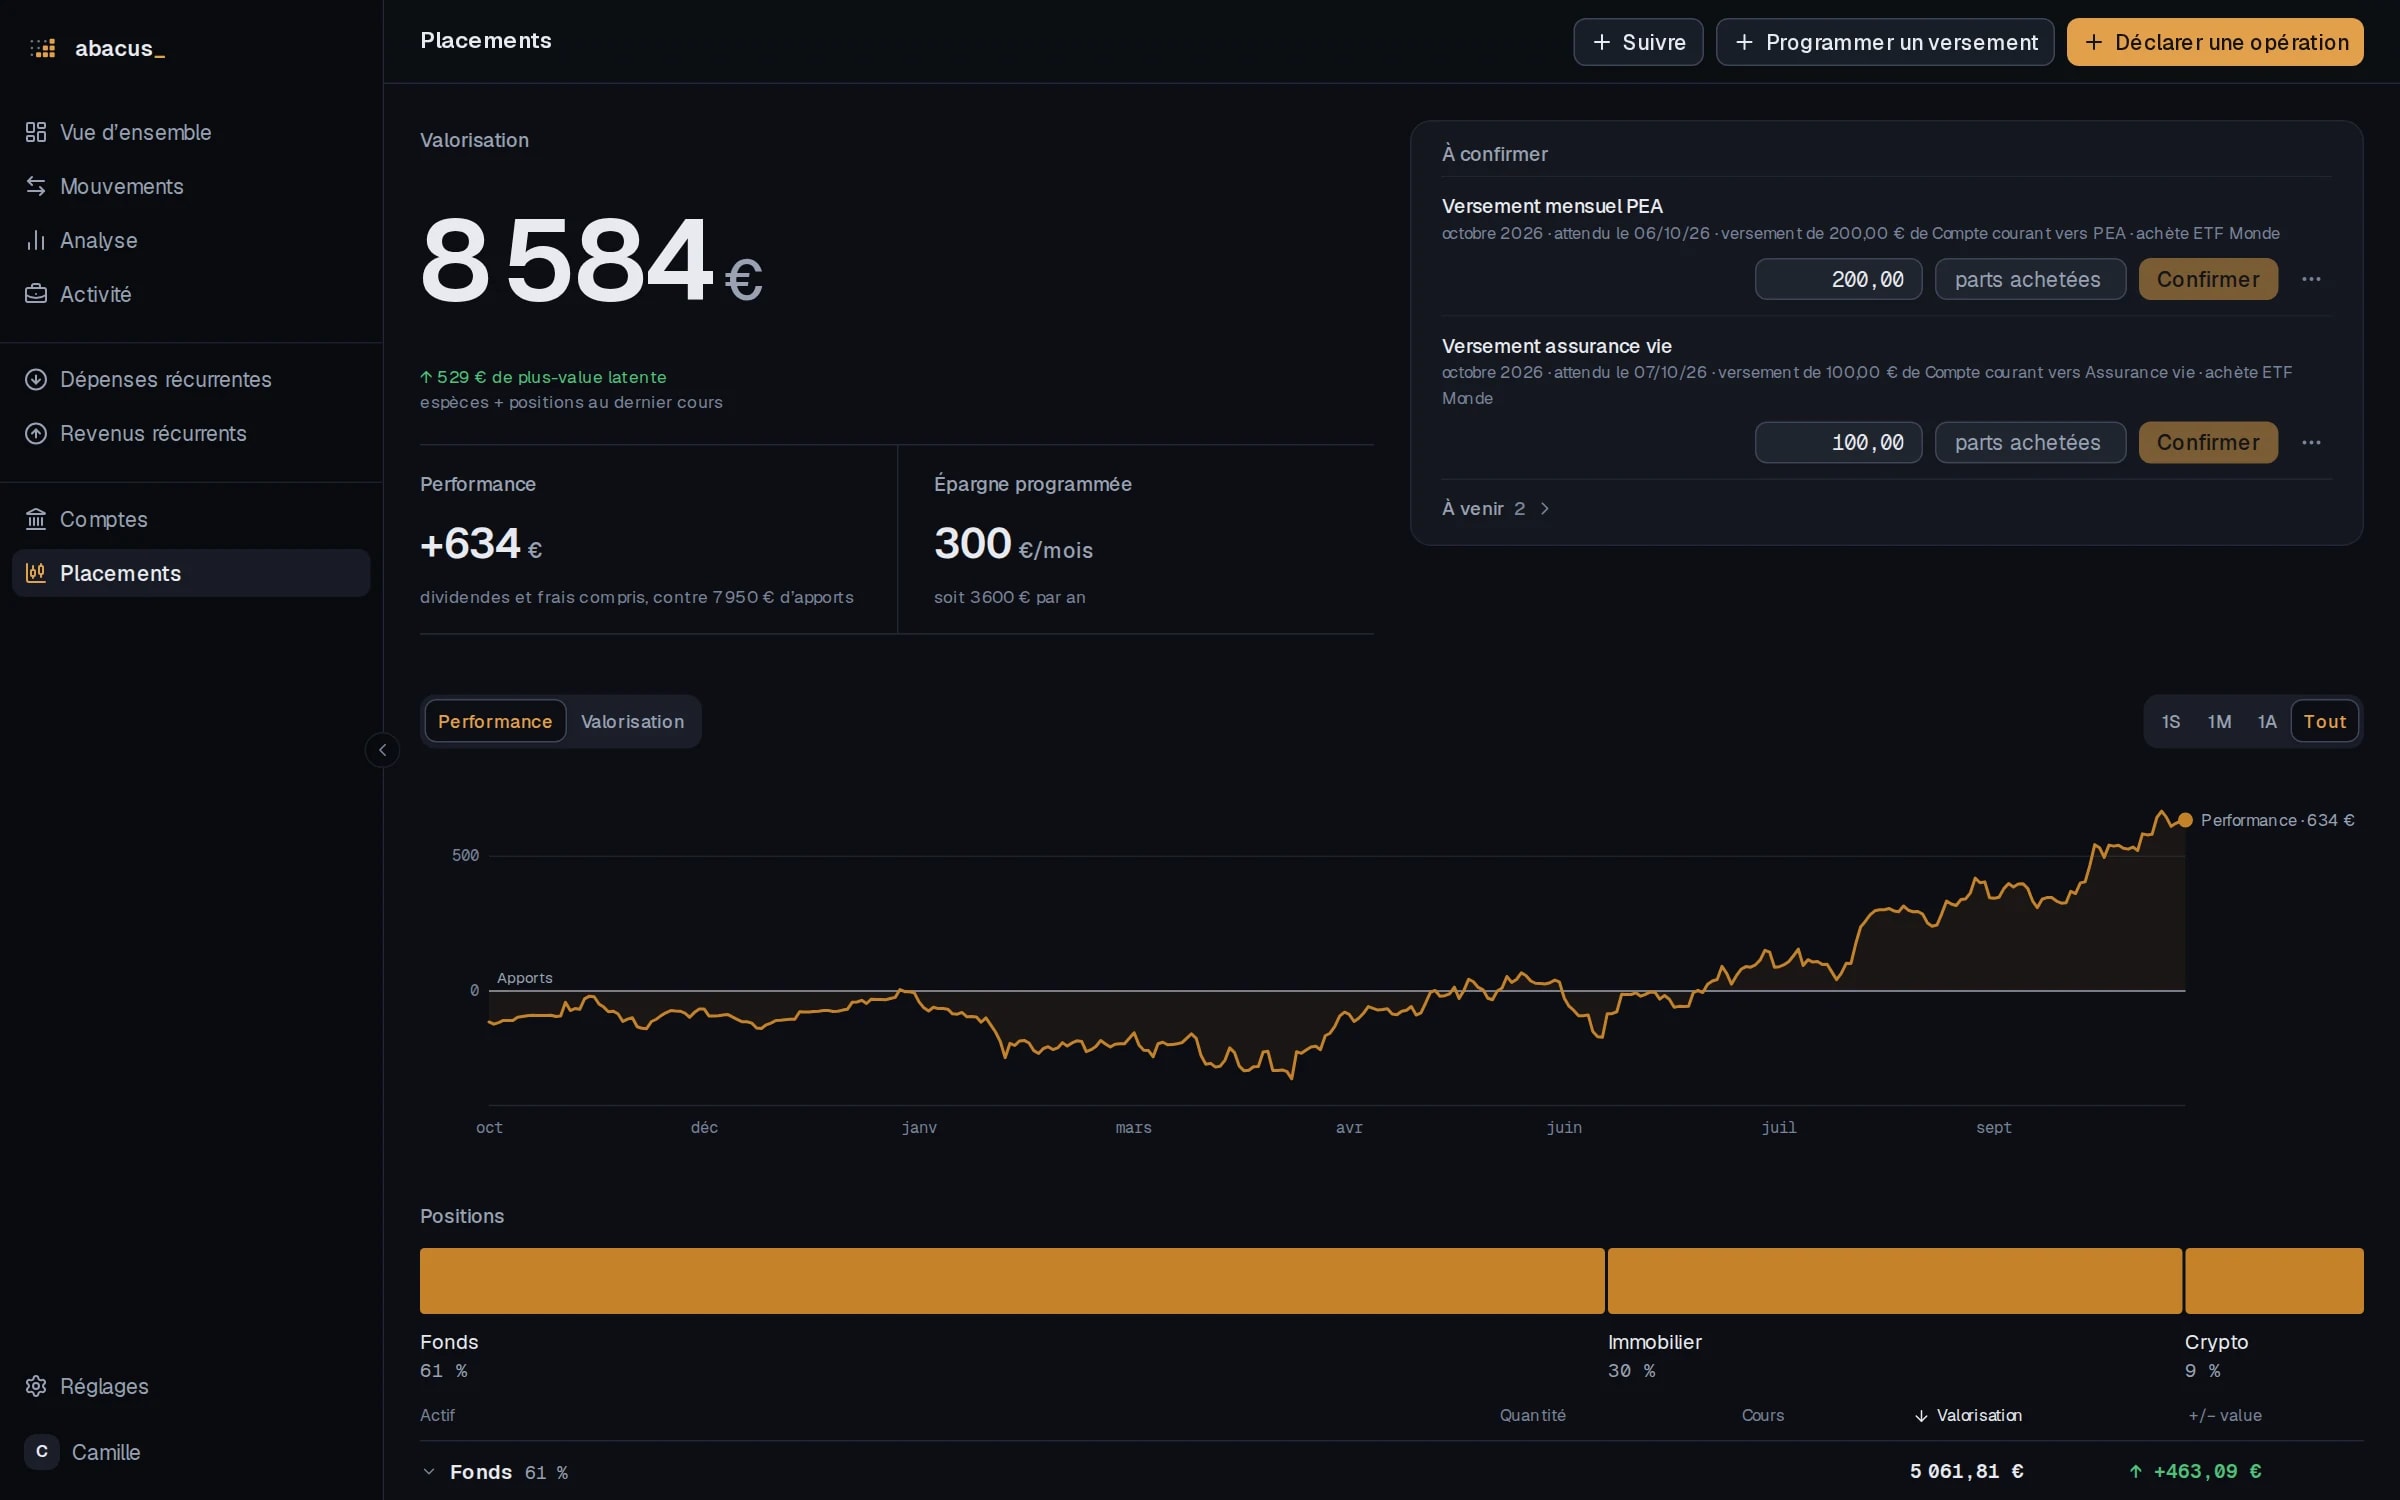Click the Réglages gear icon
Image resolution: width=2400 pixels, height=1500 pixels.
[x=36, y=1386]
